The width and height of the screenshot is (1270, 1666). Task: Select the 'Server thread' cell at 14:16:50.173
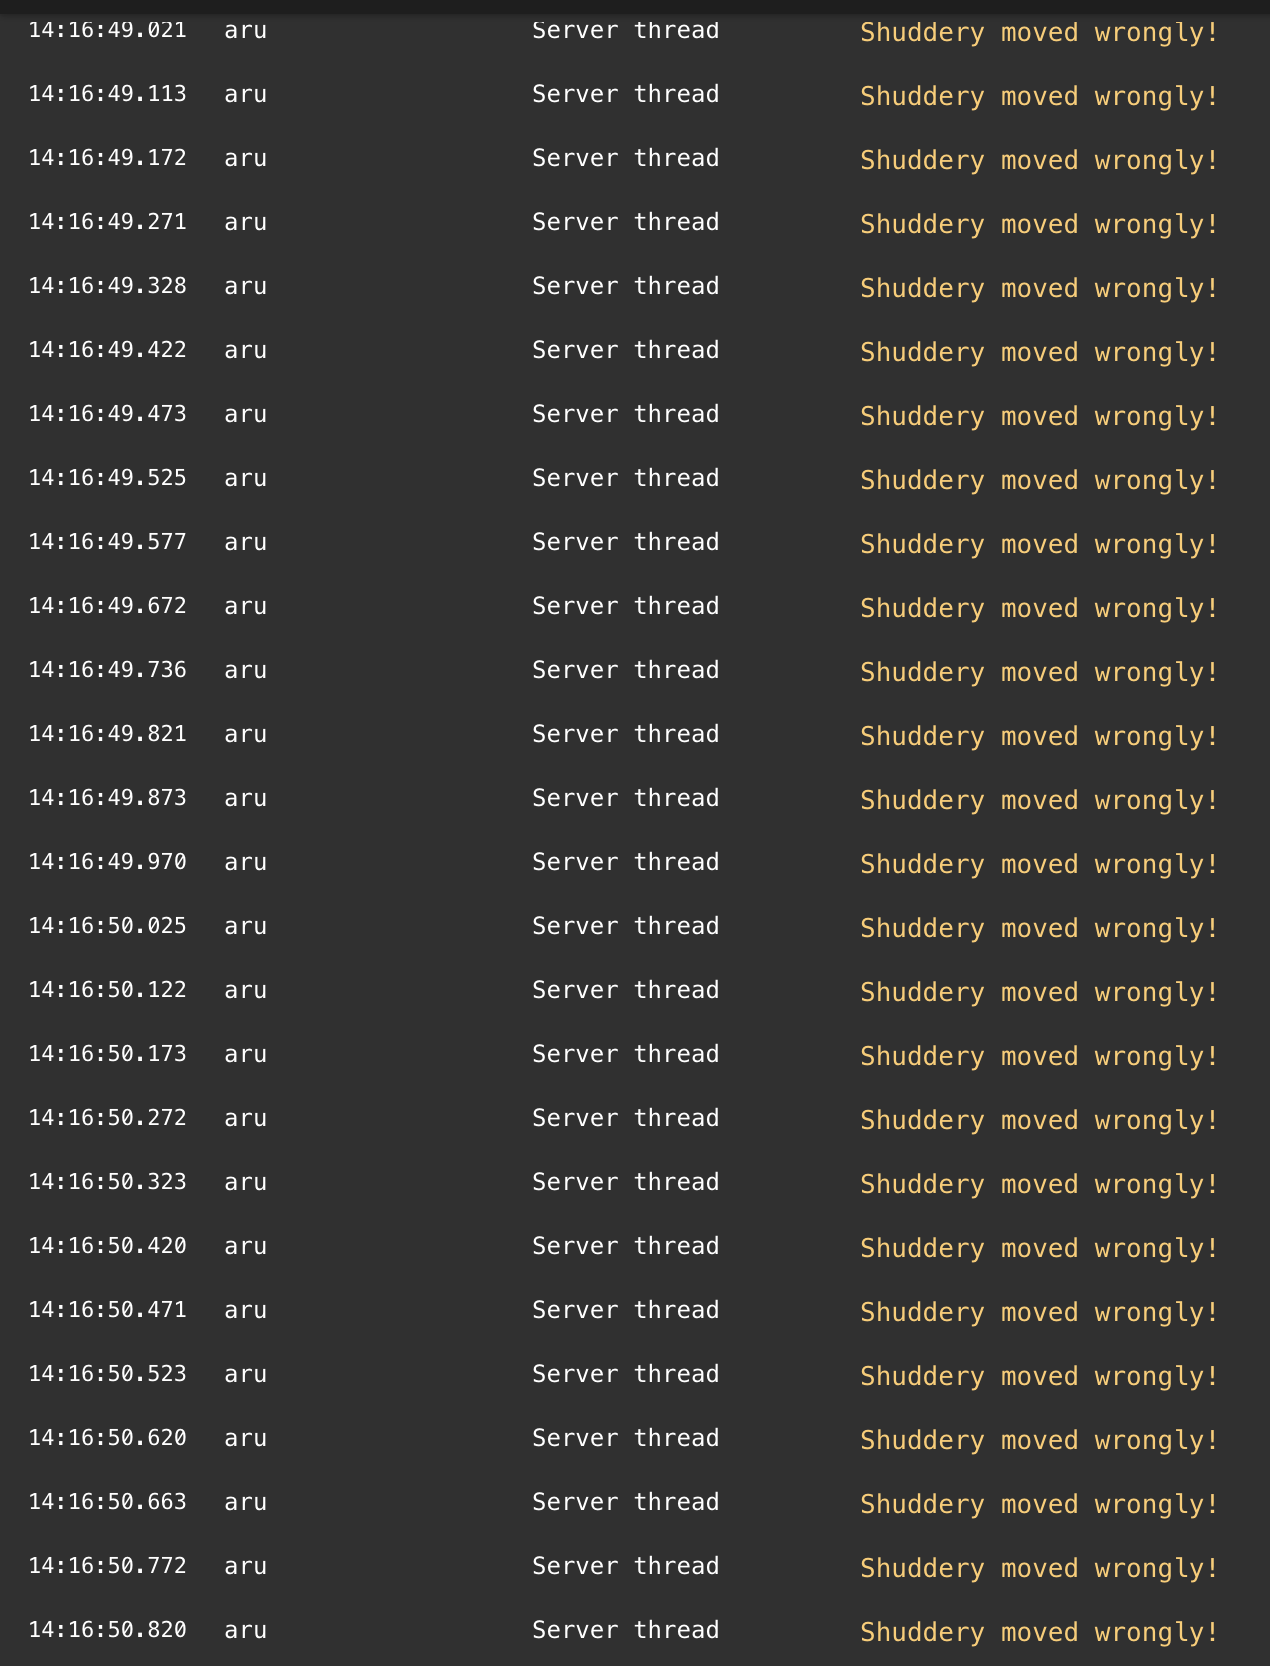(x=625, y=1054)
